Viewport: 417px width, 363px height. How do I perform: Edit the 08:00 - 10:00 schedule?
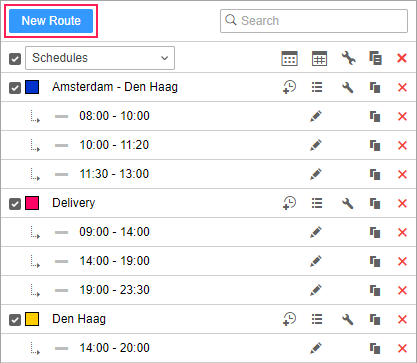coord(316,116)
